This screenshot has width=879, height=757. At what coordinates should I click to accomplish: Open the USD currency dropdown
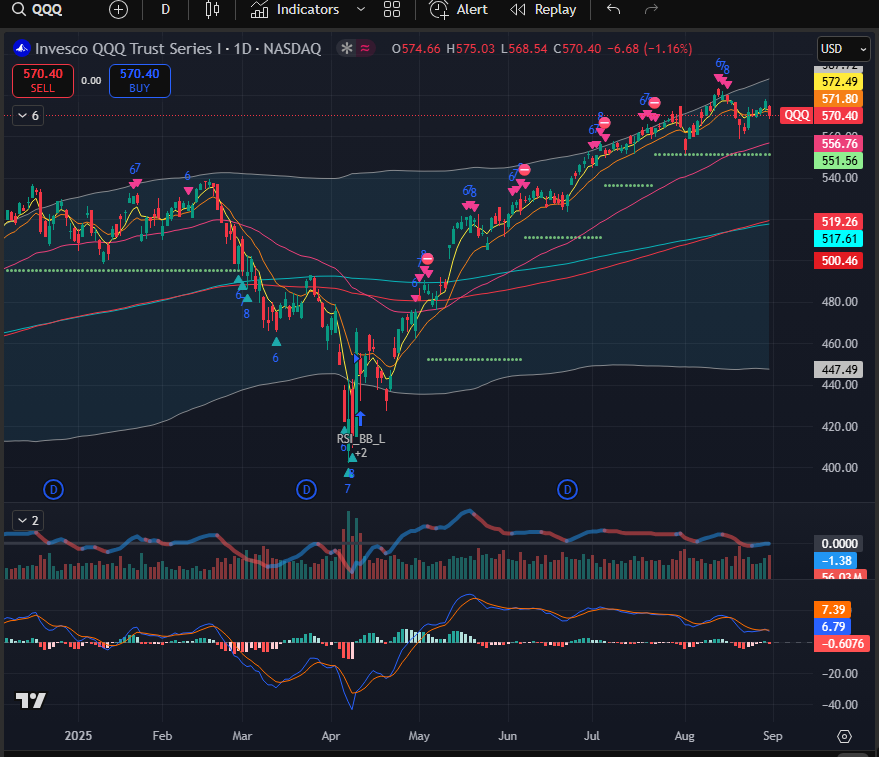tap(843, 48)
